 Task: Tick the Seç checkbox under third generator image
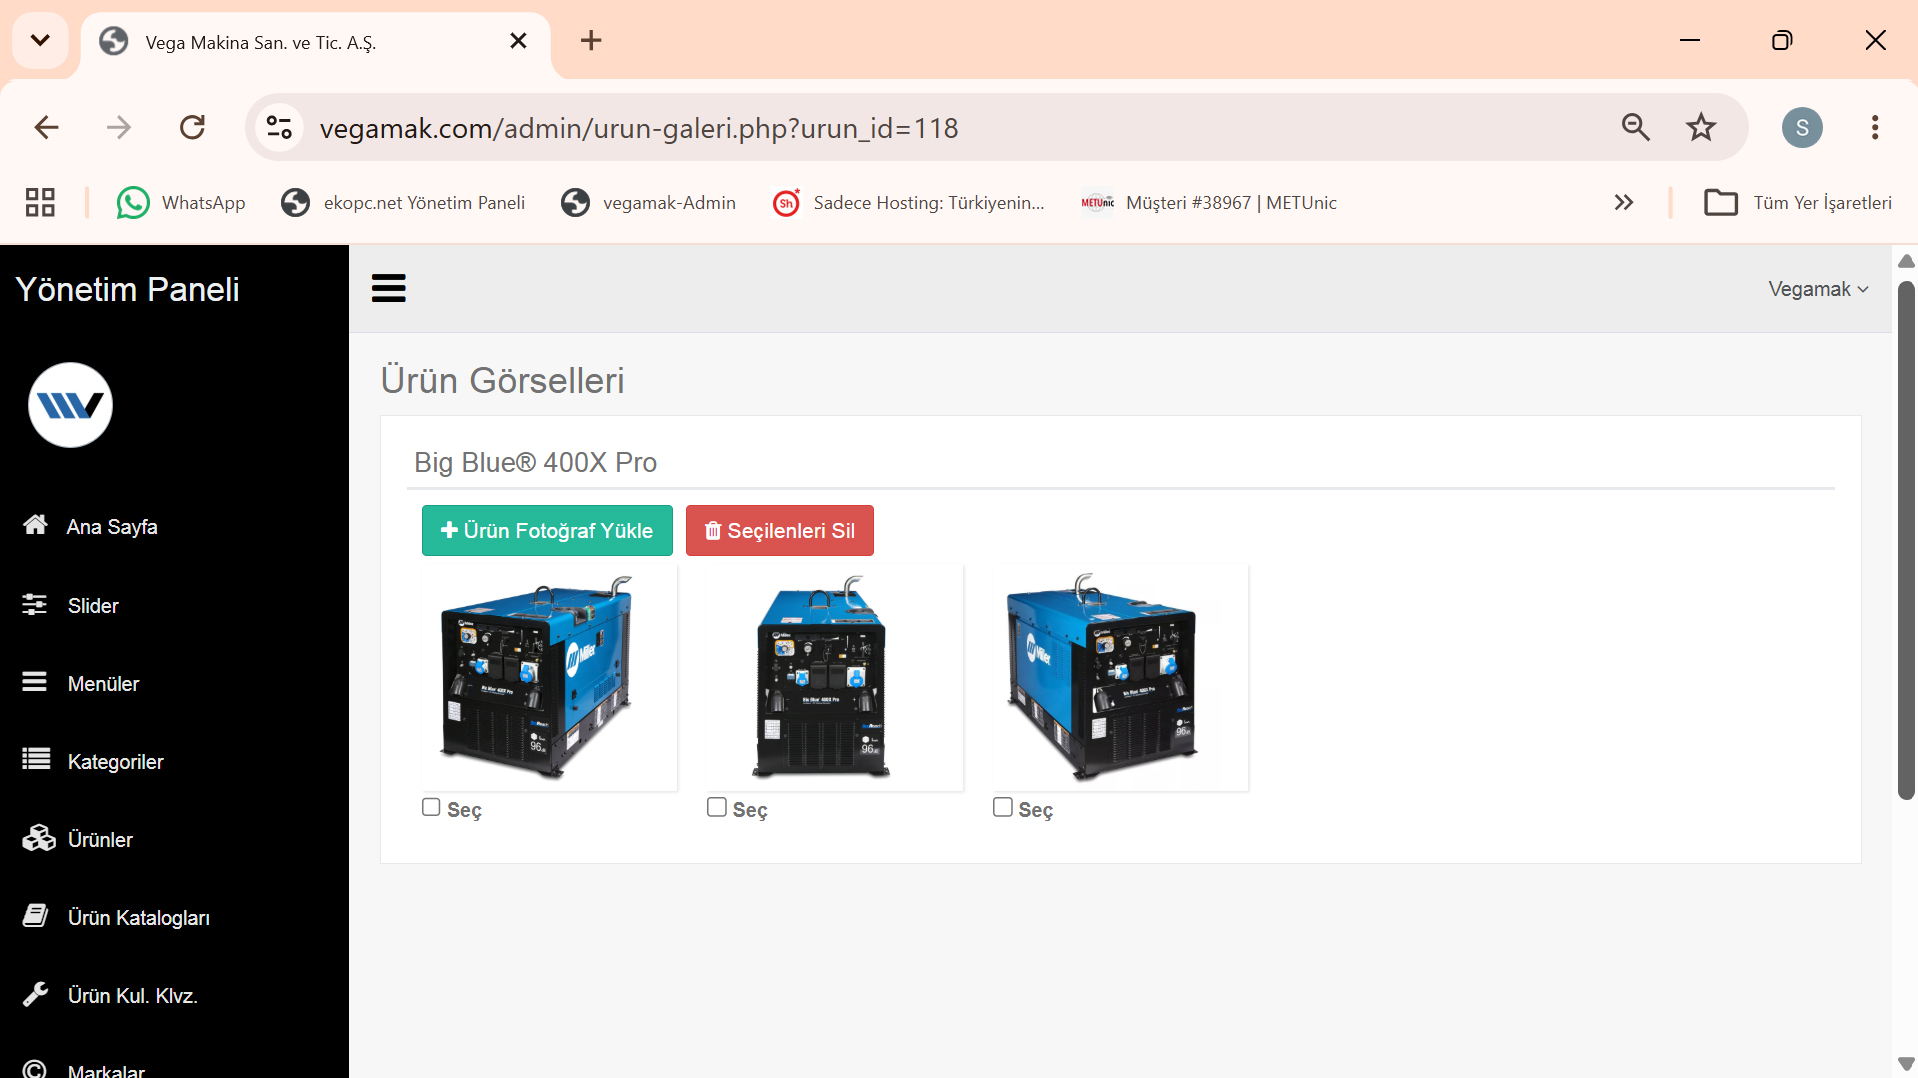pos(1003,807)
